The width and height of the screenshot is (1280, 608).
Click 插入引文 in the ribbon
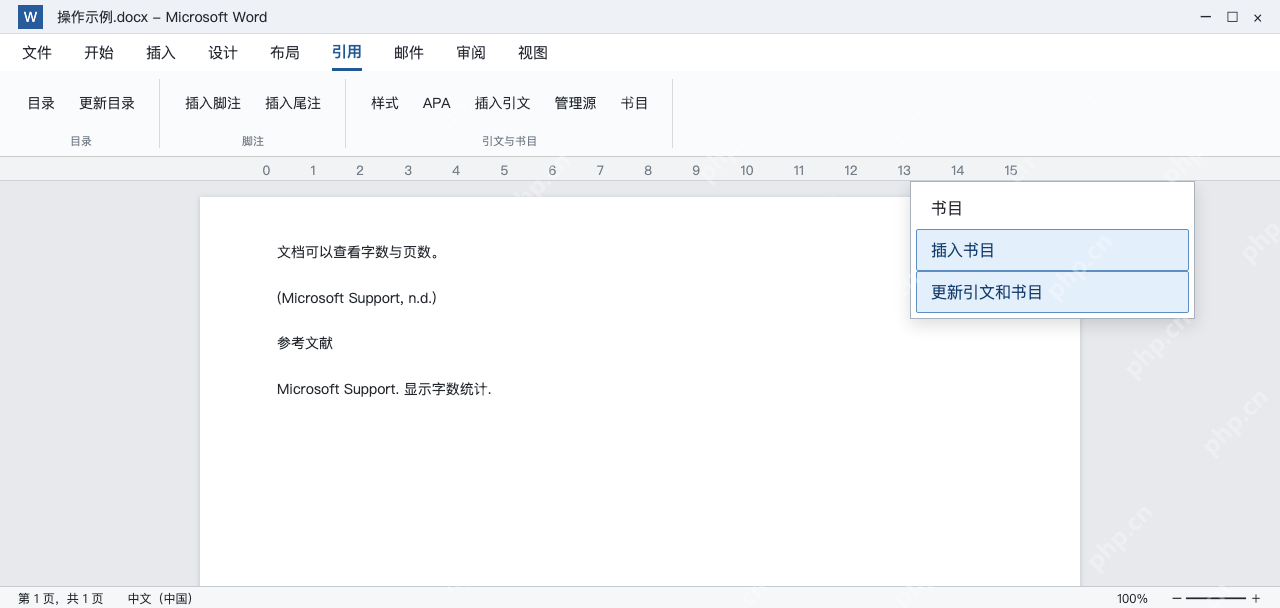(x=503, y=103)
